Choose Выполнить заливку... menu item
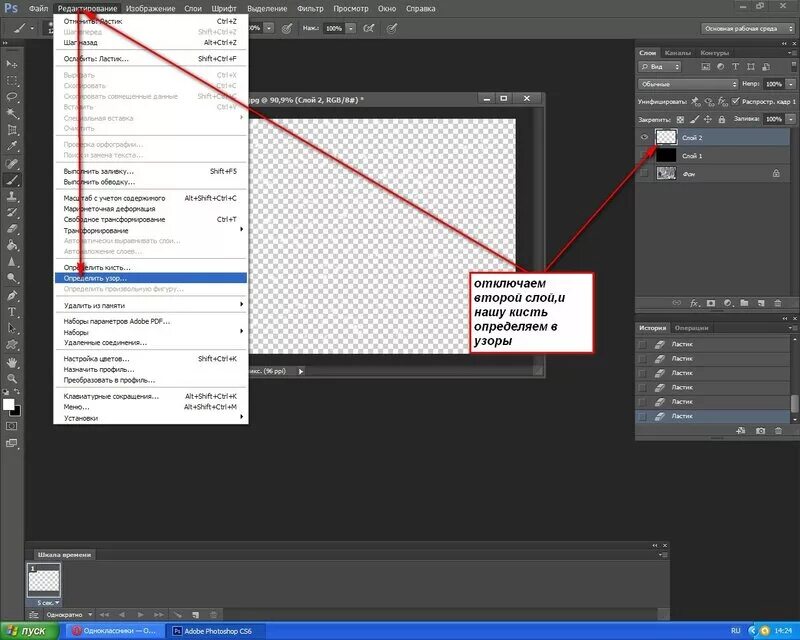This screenshot has width=800, height=640. pos(151,171)
